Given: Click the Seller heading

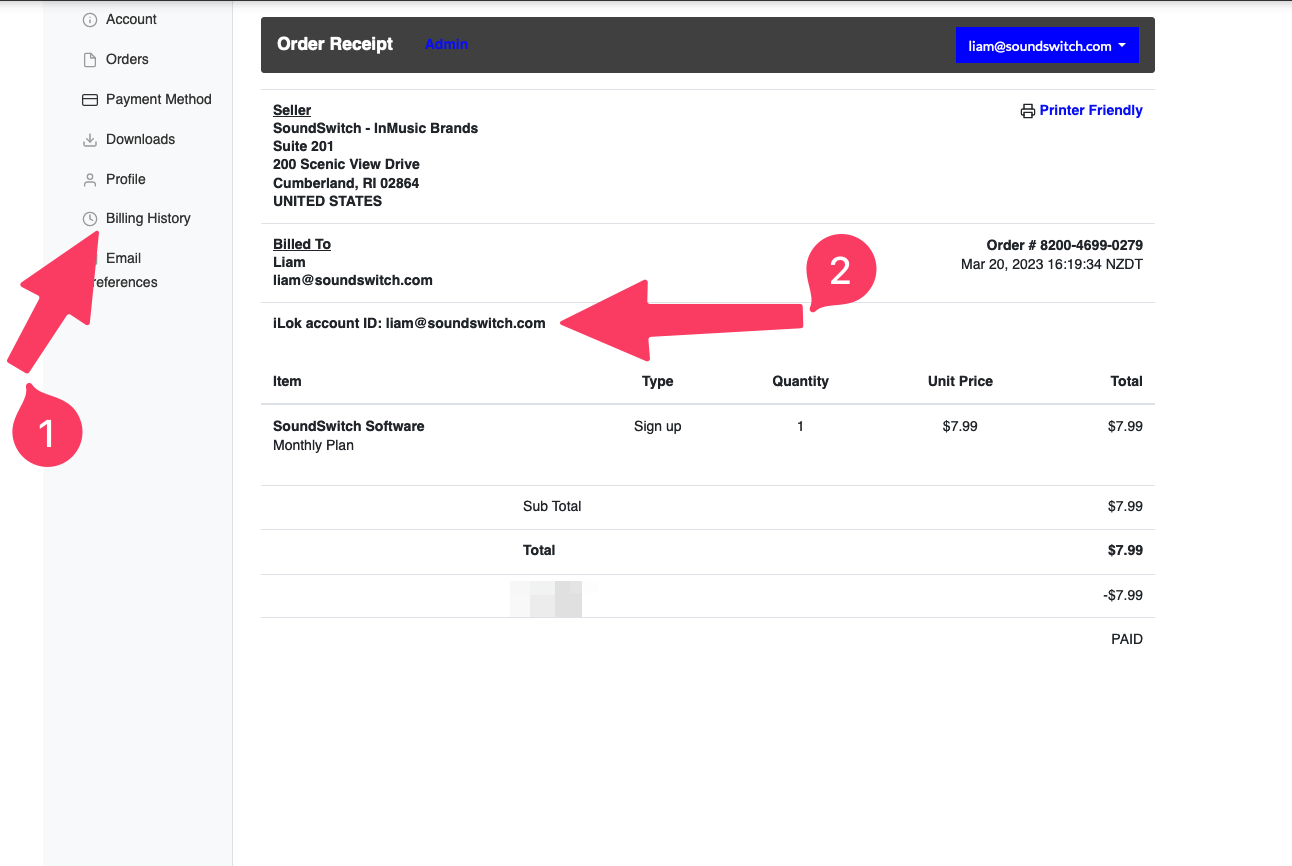Looking at the screenshot, I should pyautogui.click(x=292, y=110).
